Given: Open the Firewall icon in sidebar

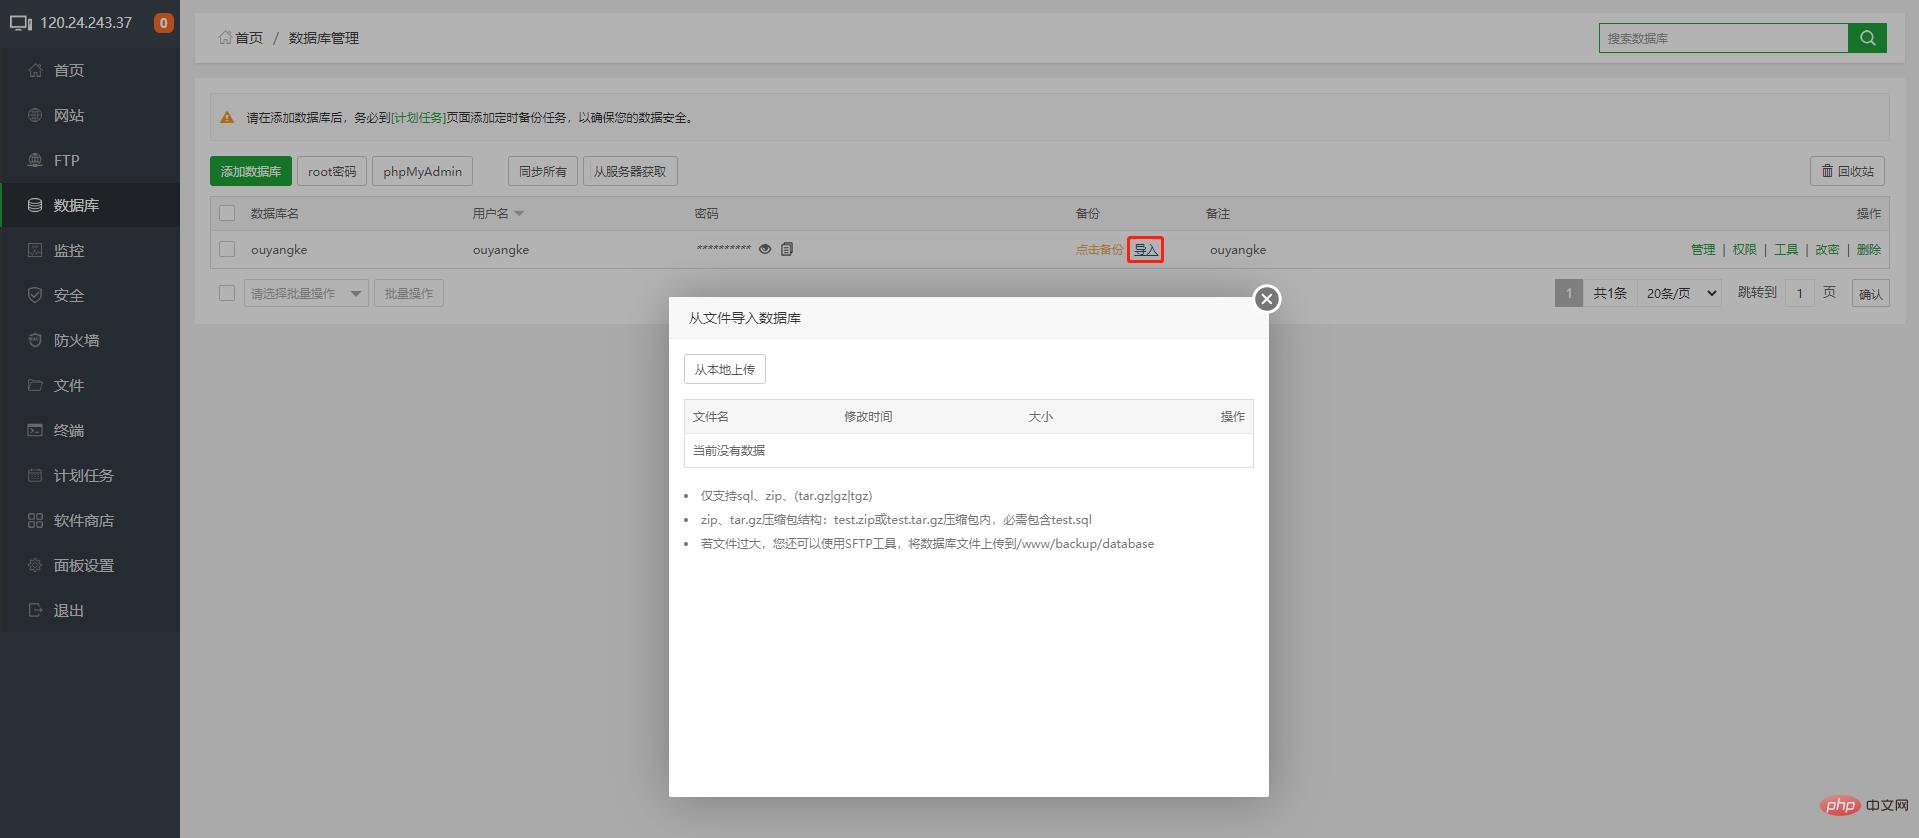Looking at the screenshot, I should (x=35, y=340).
